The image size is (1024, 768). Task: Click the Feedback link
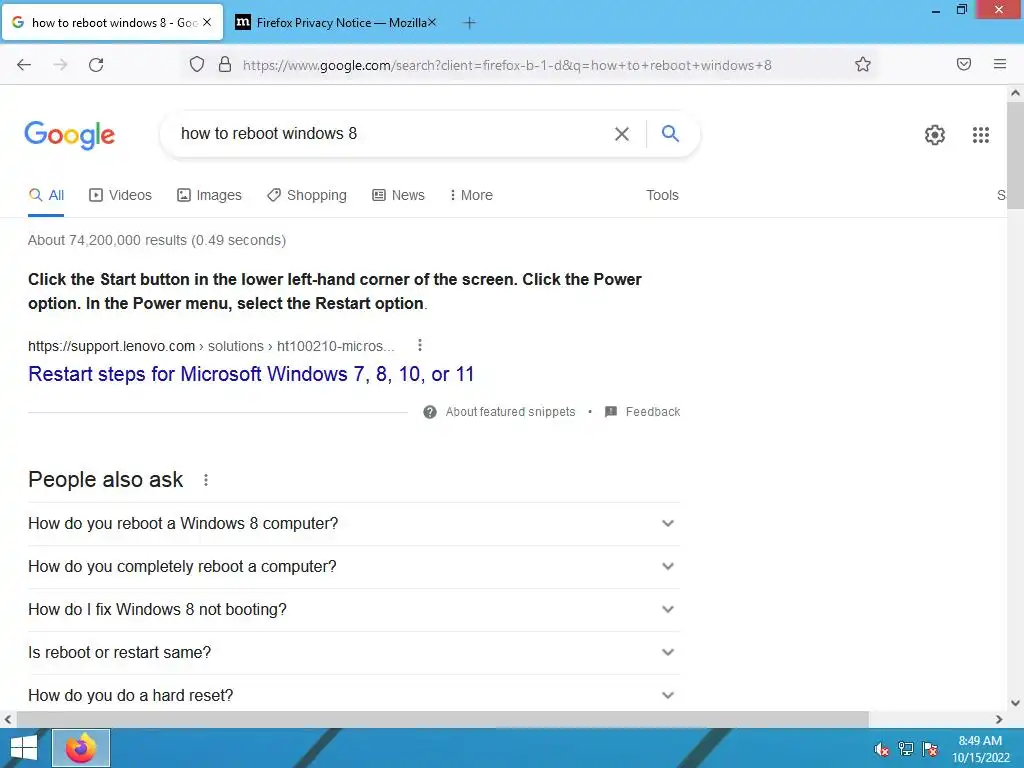tap(652, 412)
